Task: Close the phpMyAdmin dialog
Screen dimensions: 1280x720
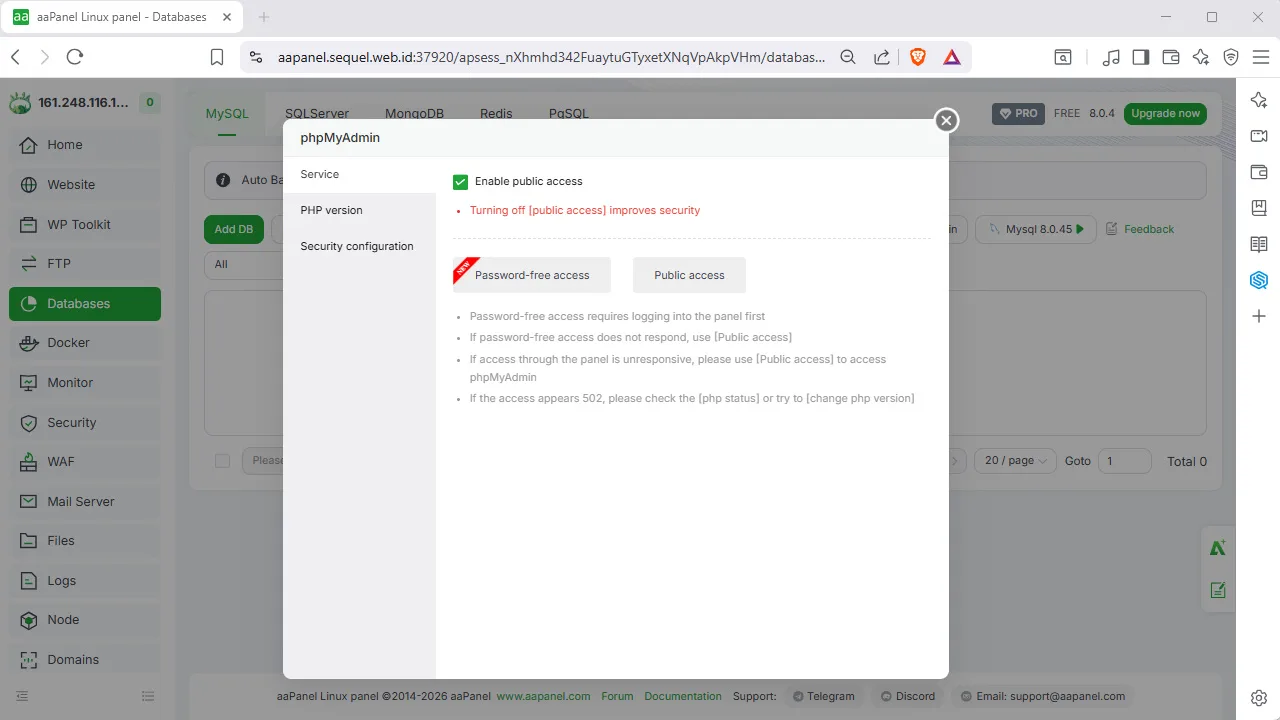Action: tap(946, 120)
